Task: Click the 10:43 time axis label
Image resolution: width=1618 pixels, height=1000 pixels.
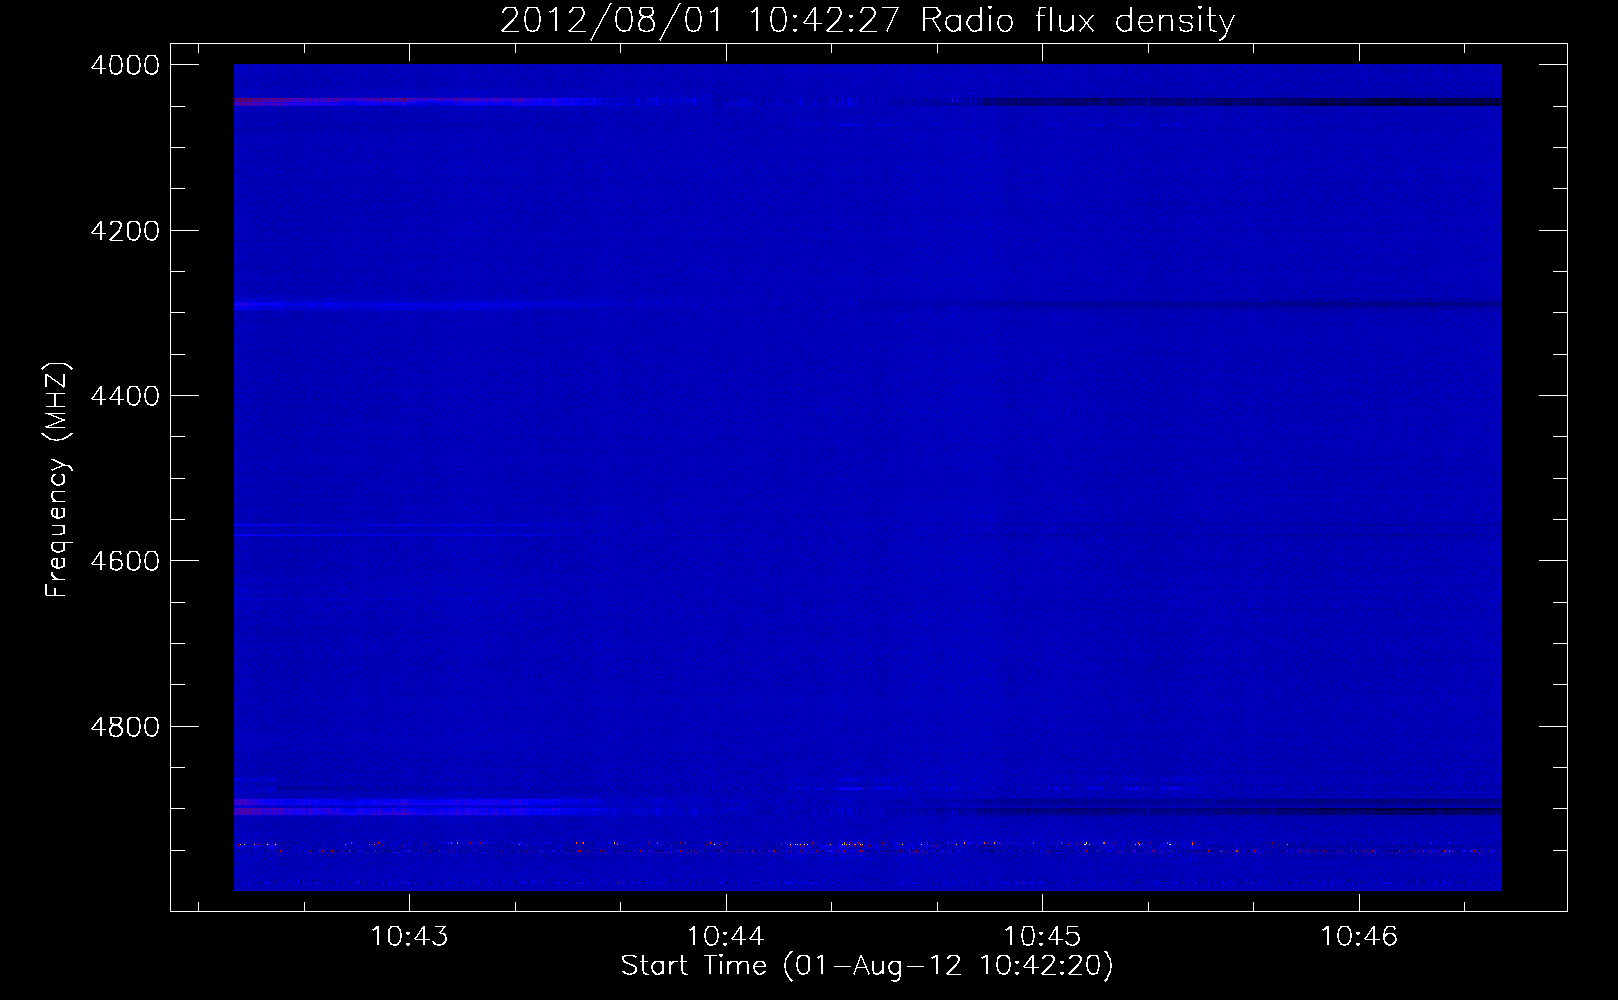Action: click(x=409, y=937)
